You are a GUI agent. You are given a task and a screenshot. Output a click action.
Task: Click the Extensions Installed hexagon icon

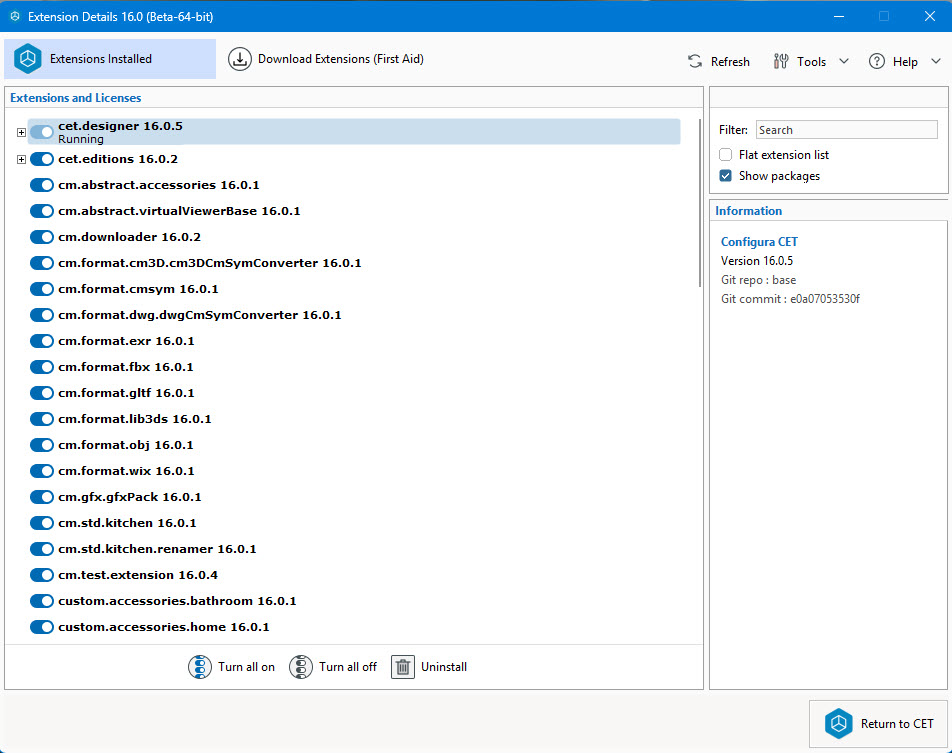(28, 59)
